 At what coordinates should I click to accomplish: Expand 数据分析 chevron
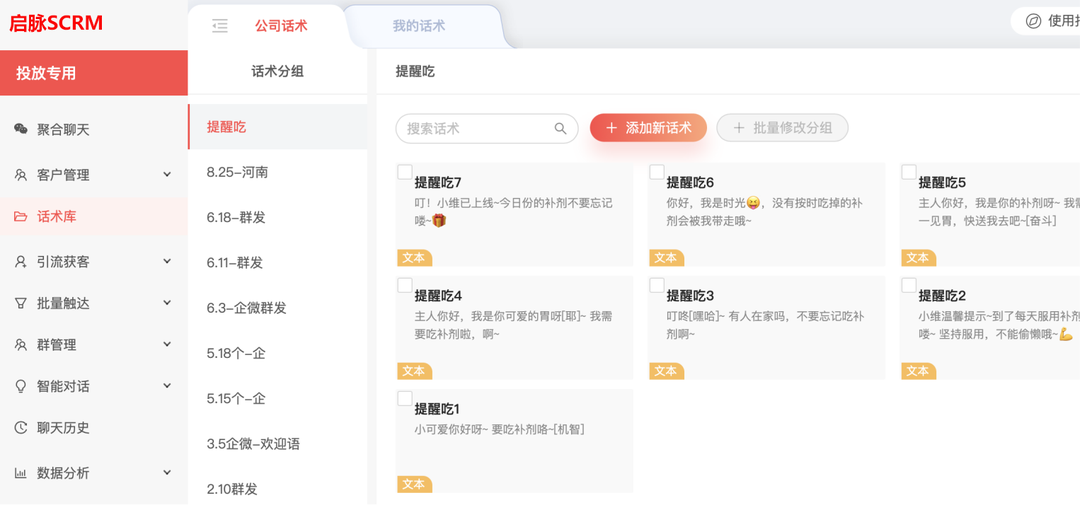[167, 473]
